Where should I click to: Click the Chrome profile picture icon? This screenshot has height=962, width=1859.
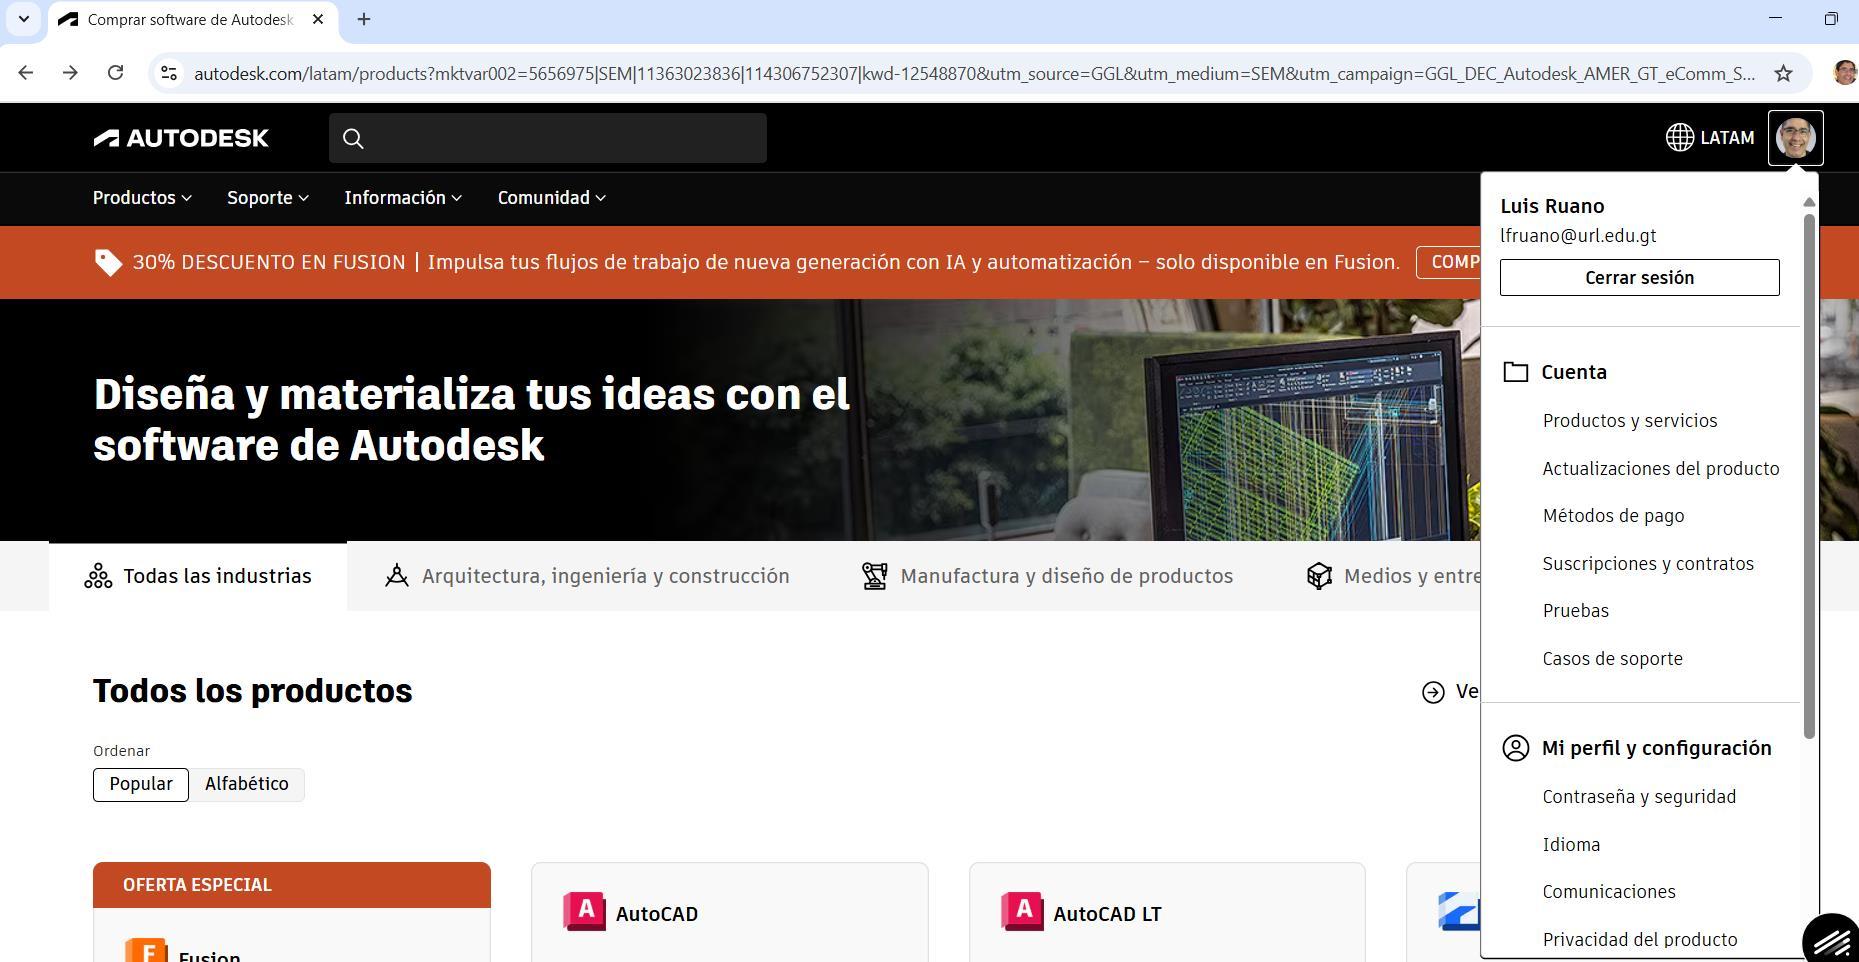[x=1845, y=73]
